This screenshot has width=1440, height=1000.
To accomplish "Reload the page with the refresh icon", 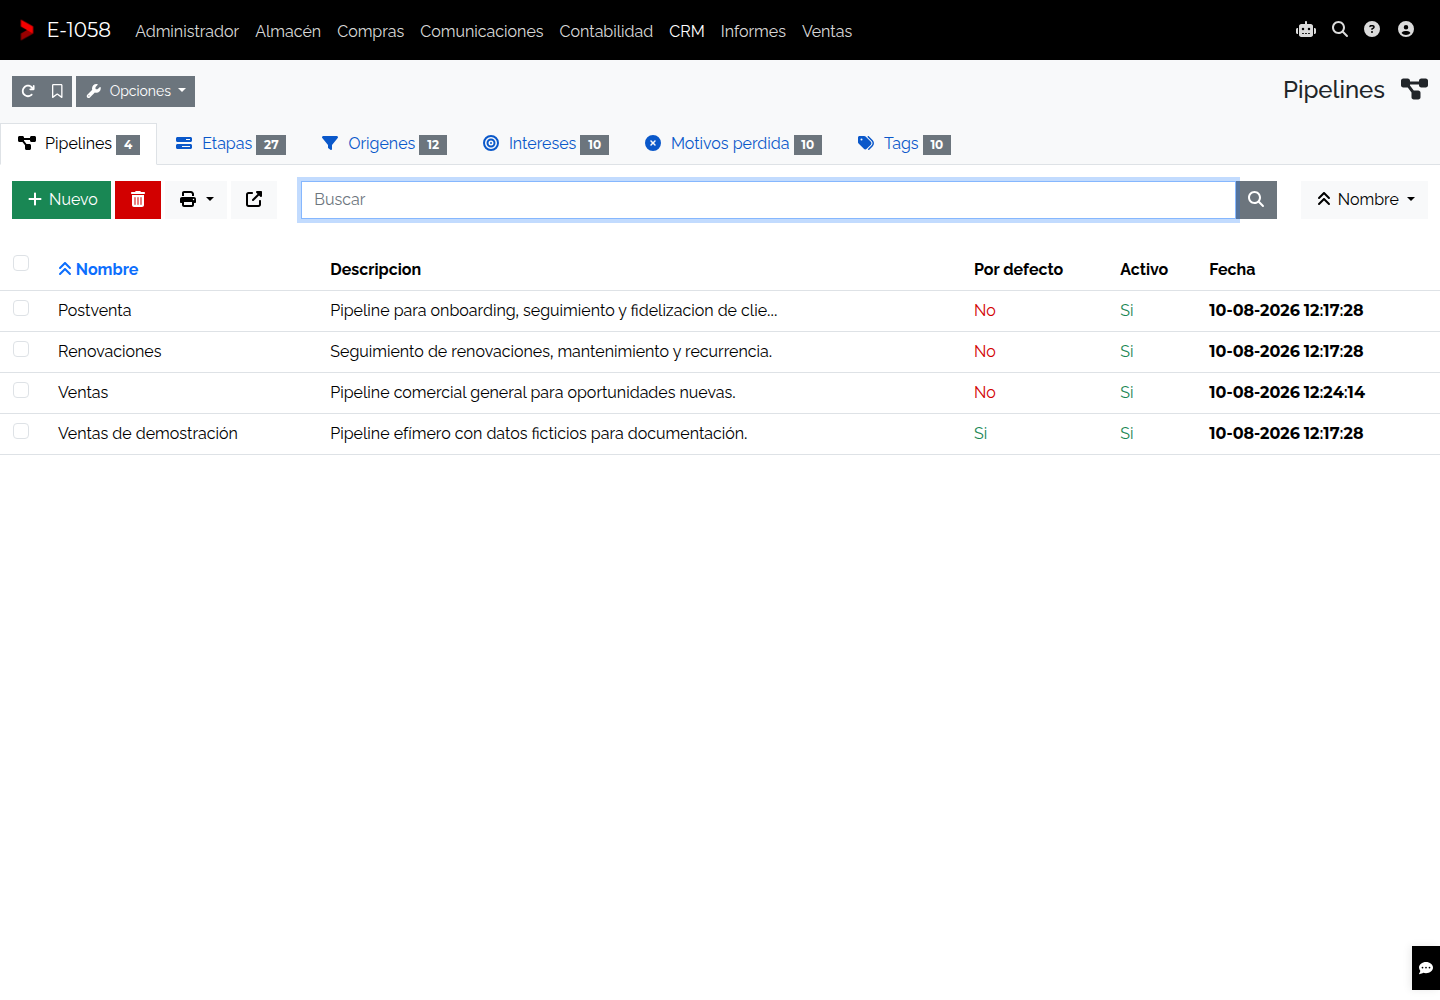I will [28, 91].
